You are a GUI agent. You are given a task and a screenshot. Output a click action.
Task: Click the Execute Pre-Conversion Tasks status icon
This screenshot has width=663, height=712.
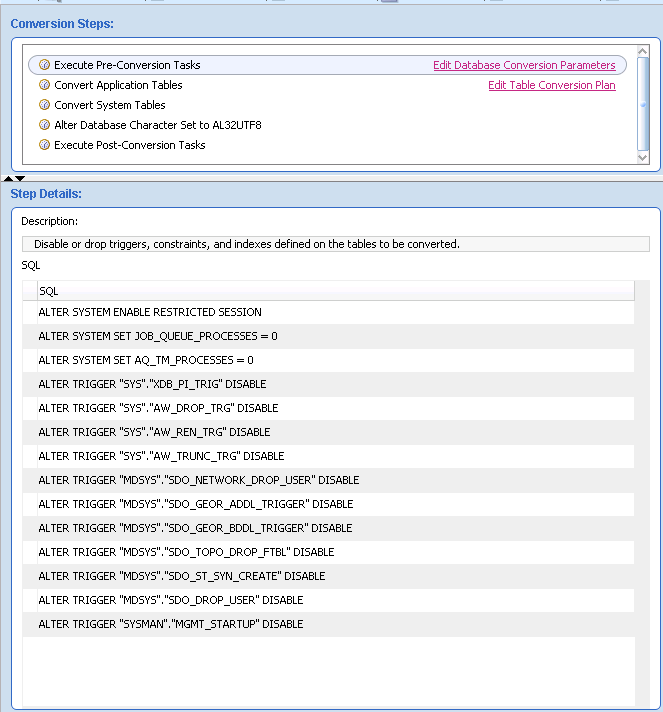[x=44, y=65]
